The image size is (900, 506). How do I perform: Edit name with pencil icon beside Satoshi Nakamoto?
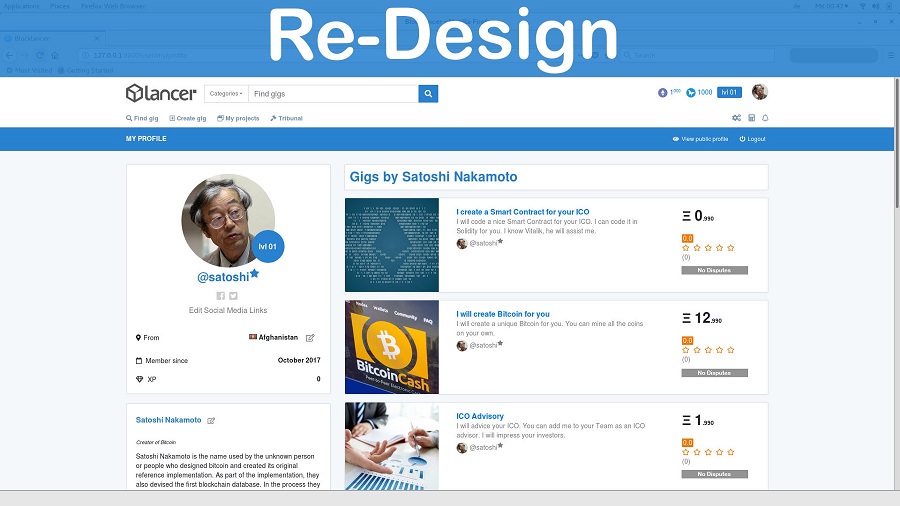pyautogui.click(x=211, y=421)
